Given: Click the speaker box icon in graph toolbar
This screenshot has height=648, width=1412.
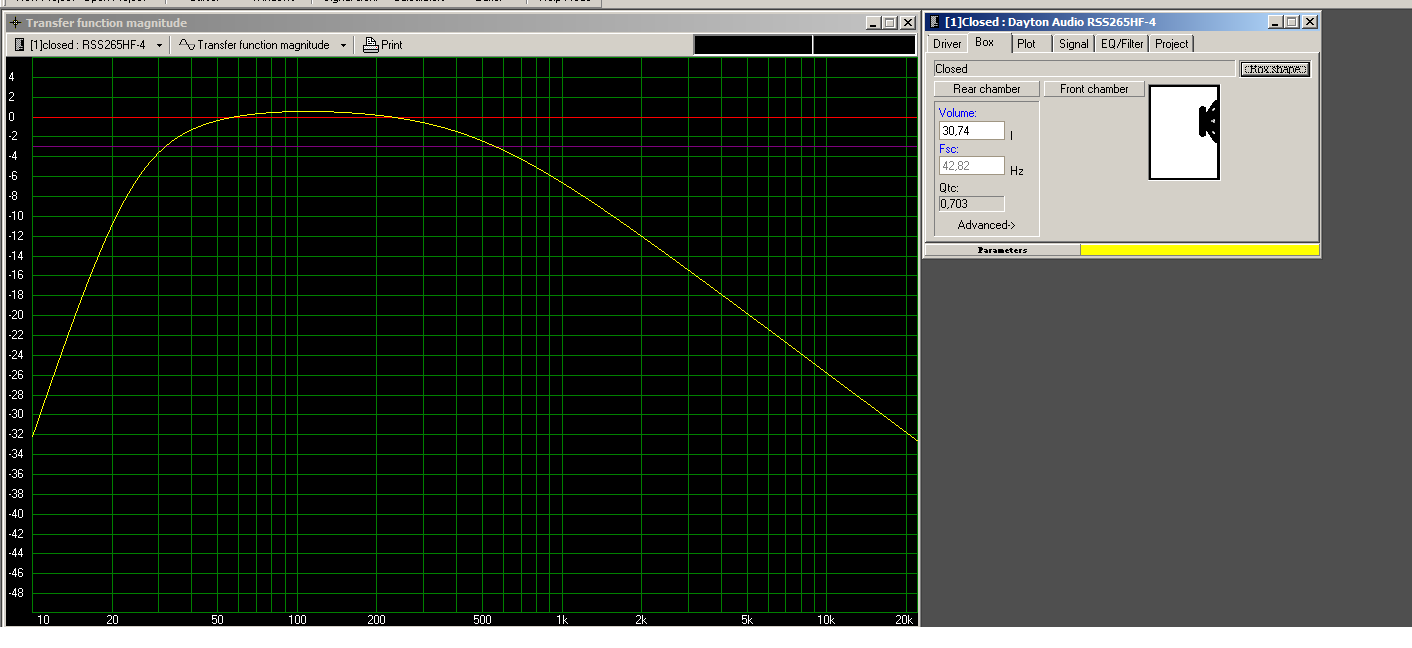Looking at the screenshot, I should pos(19,45).
